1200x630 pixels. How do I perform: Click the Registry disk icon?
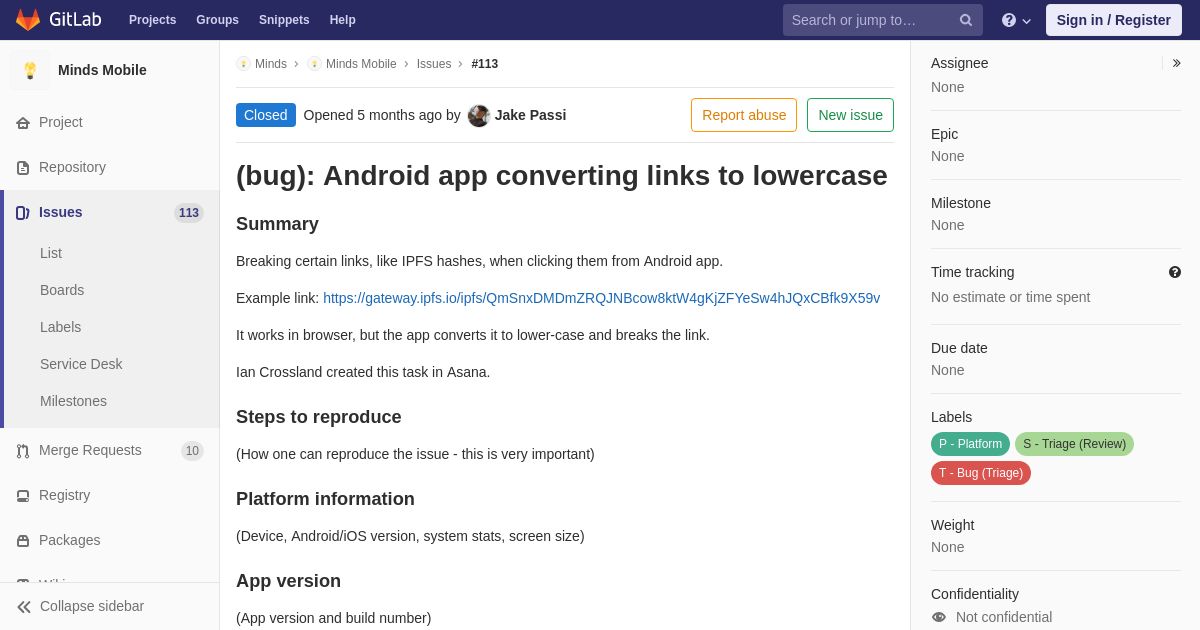click(x=23, y=496)
